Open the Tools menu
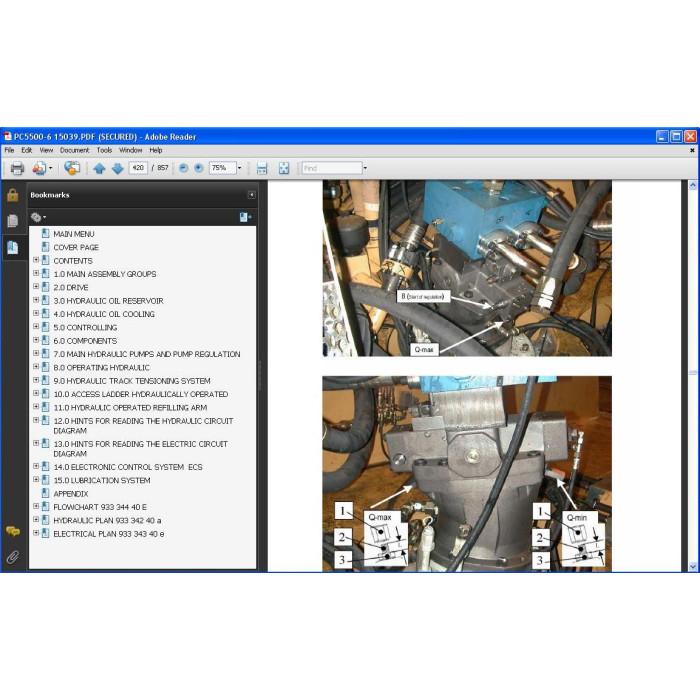Screen dimensions: 700x700 (104, 150)
